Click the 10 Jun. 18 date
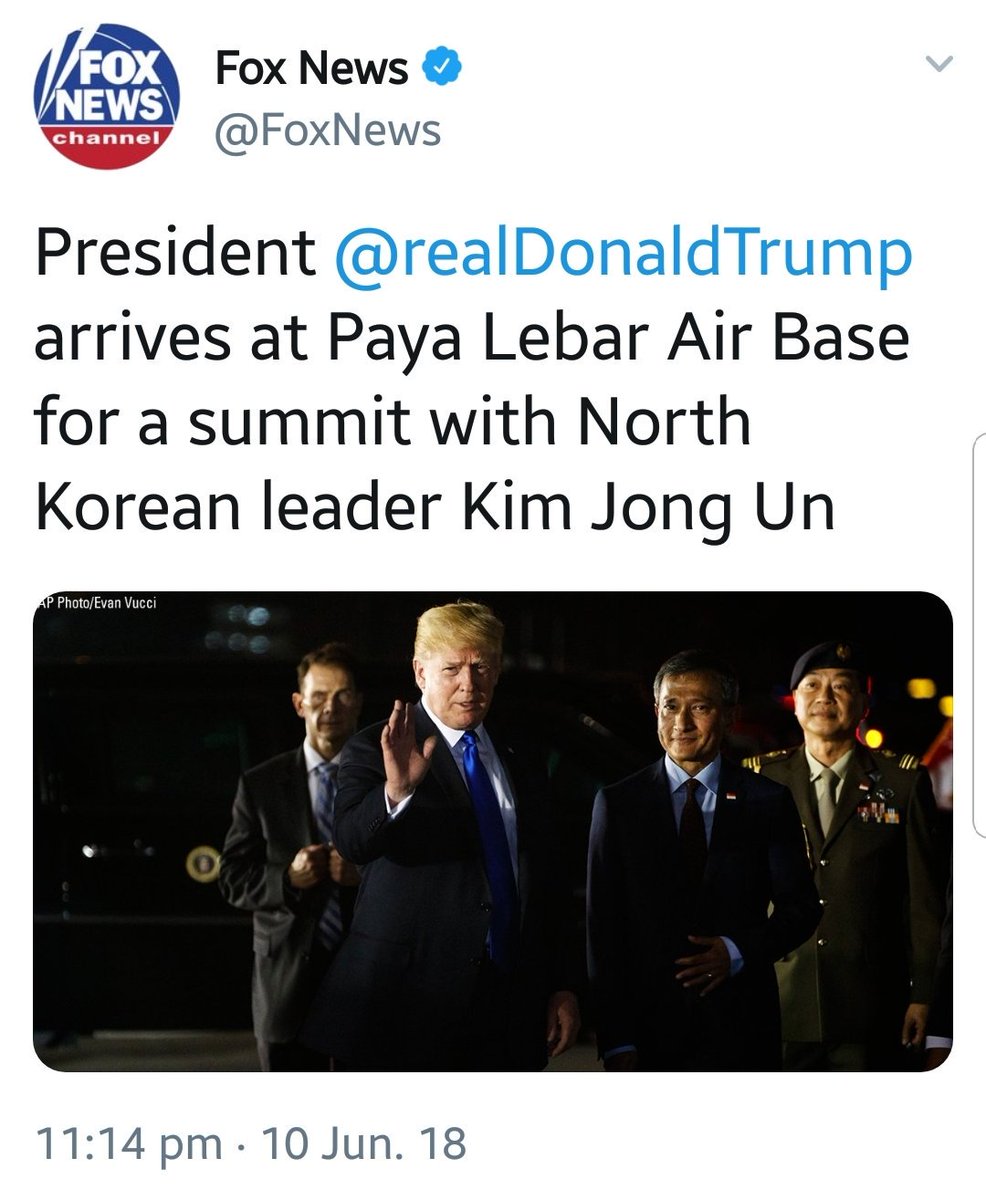Screen dimensions: 986x1200 [x=364, y=1143]
